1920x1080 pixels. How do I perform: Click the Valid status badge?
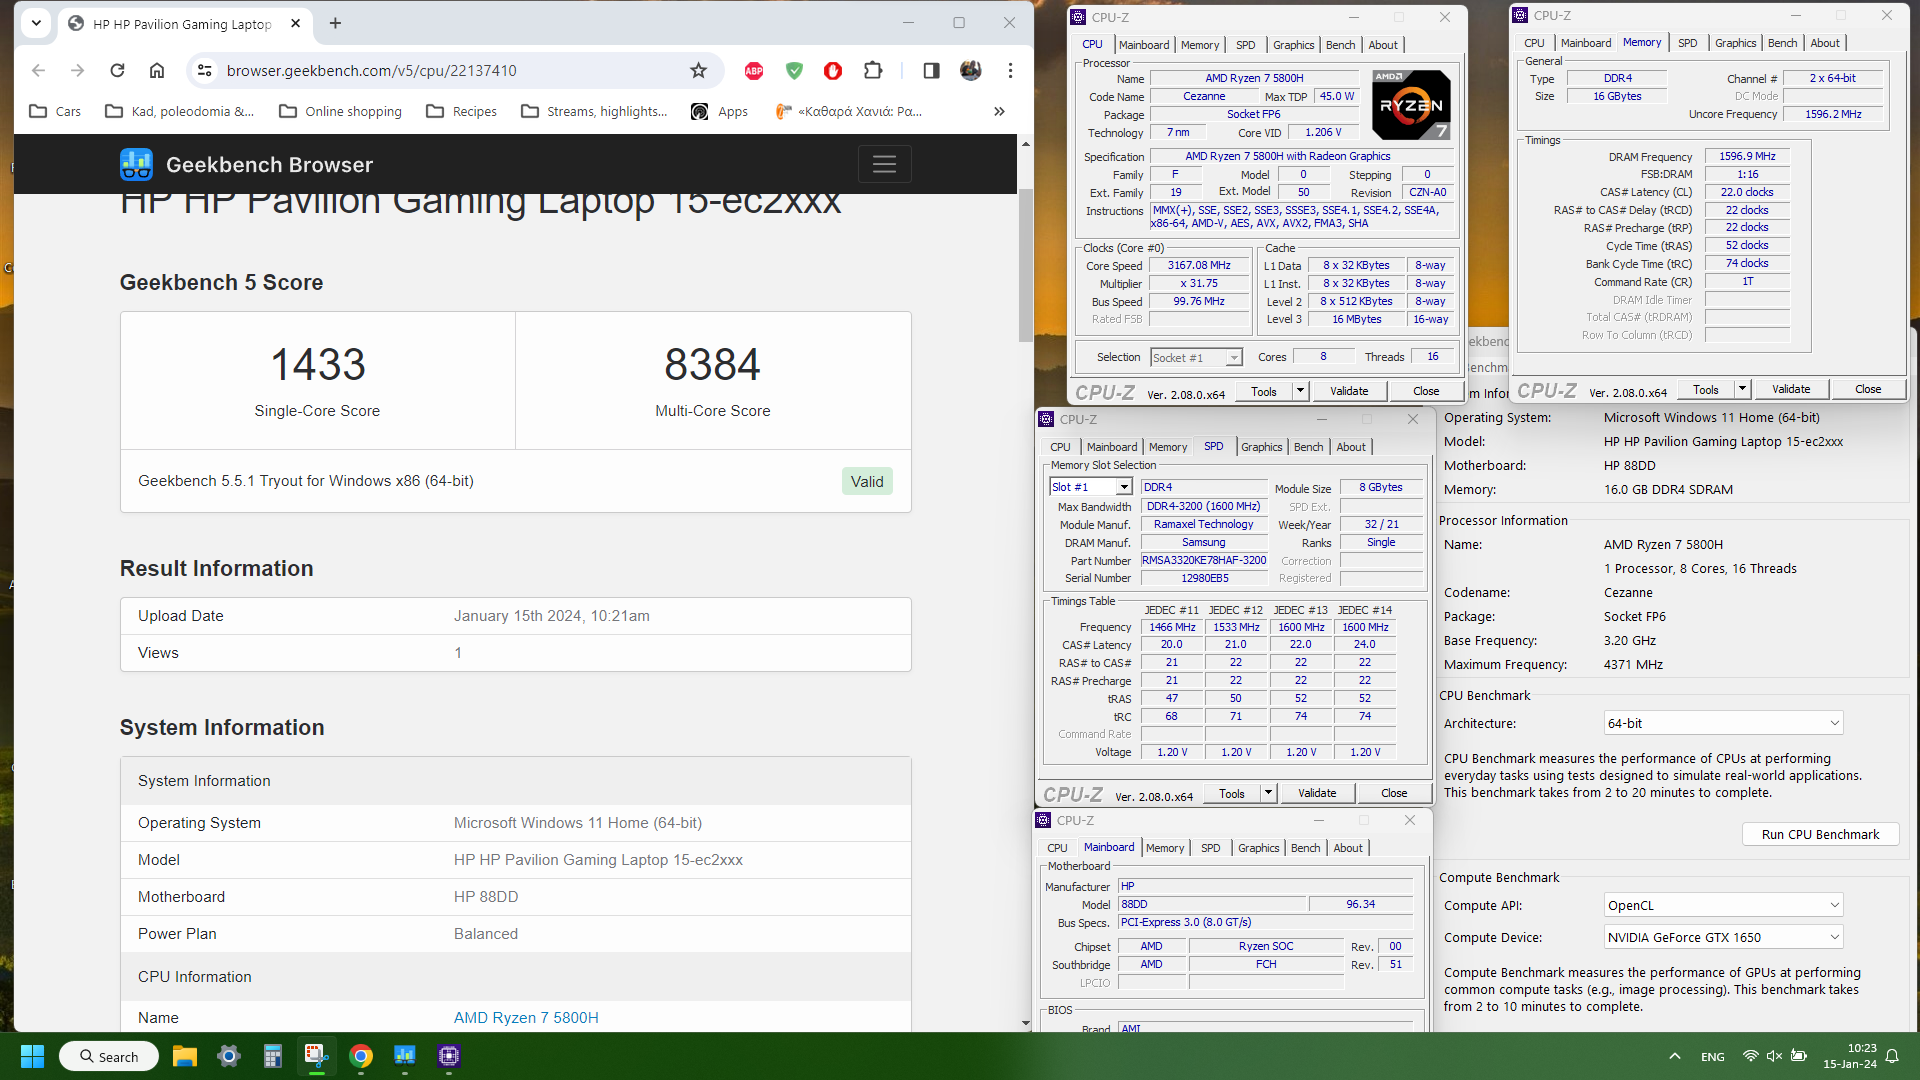click(866, 482)
